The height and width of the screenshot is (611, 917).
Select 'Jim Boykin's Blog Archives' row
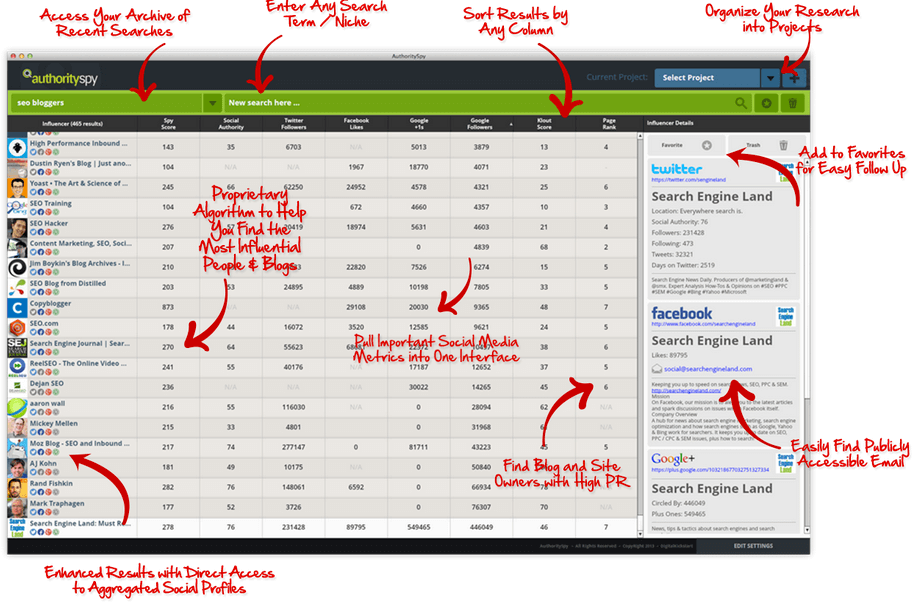click(x=322, y=267)
